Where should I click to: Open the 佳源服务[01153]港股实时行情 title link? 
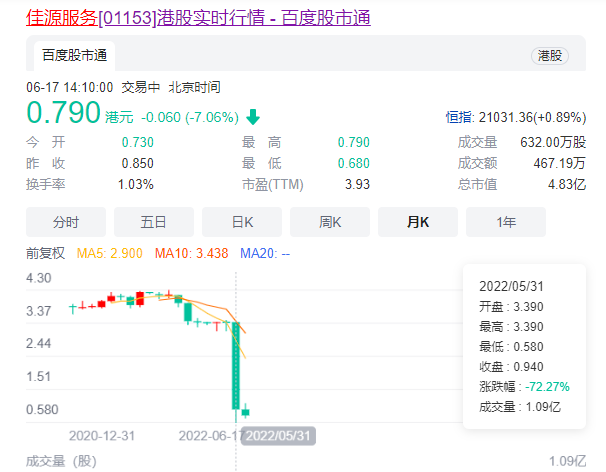(x=198, y=18)
